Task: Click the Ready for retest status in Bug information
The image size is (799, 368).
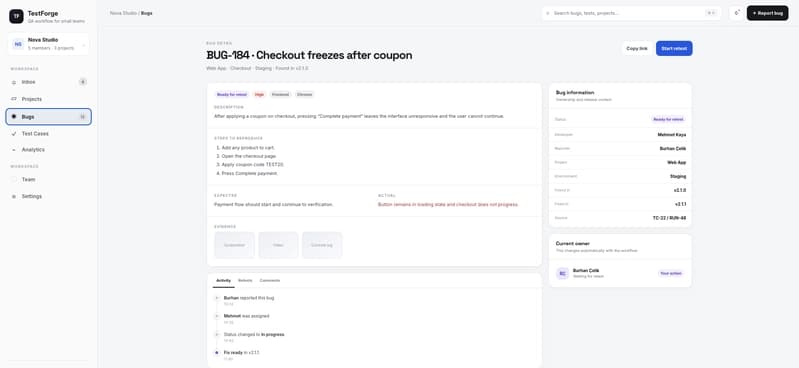Action: (668, 119)
